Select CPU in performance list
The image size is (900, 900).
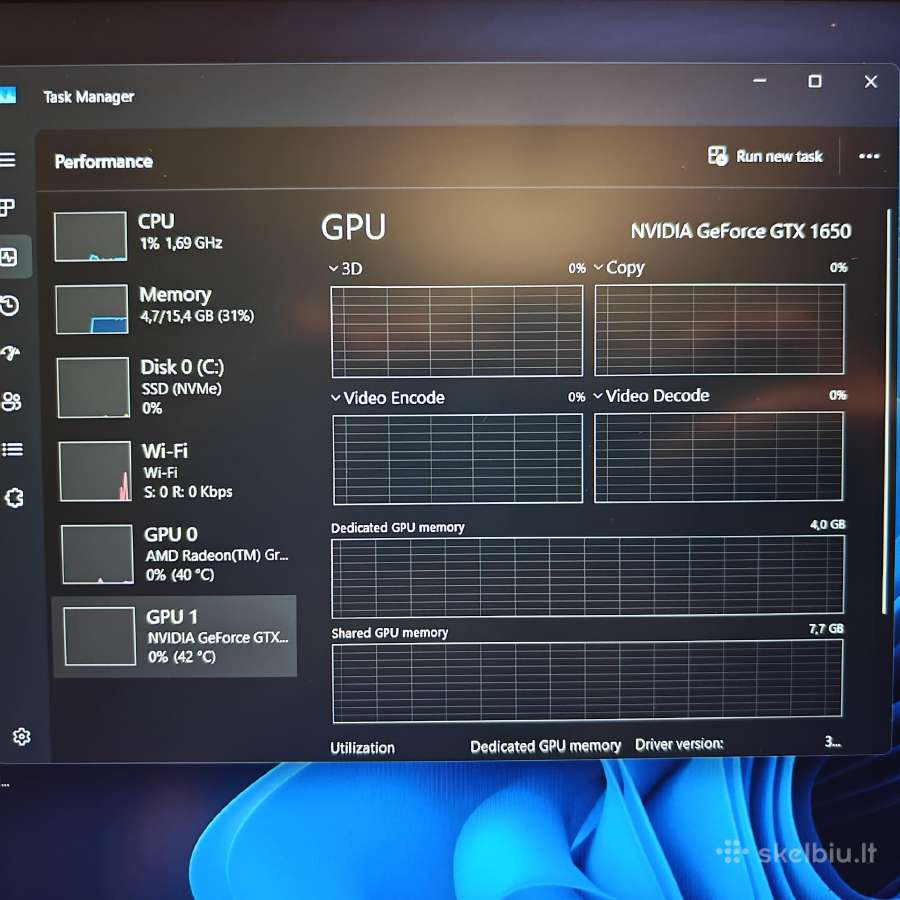pyautogui.click(x=175, y=236)
